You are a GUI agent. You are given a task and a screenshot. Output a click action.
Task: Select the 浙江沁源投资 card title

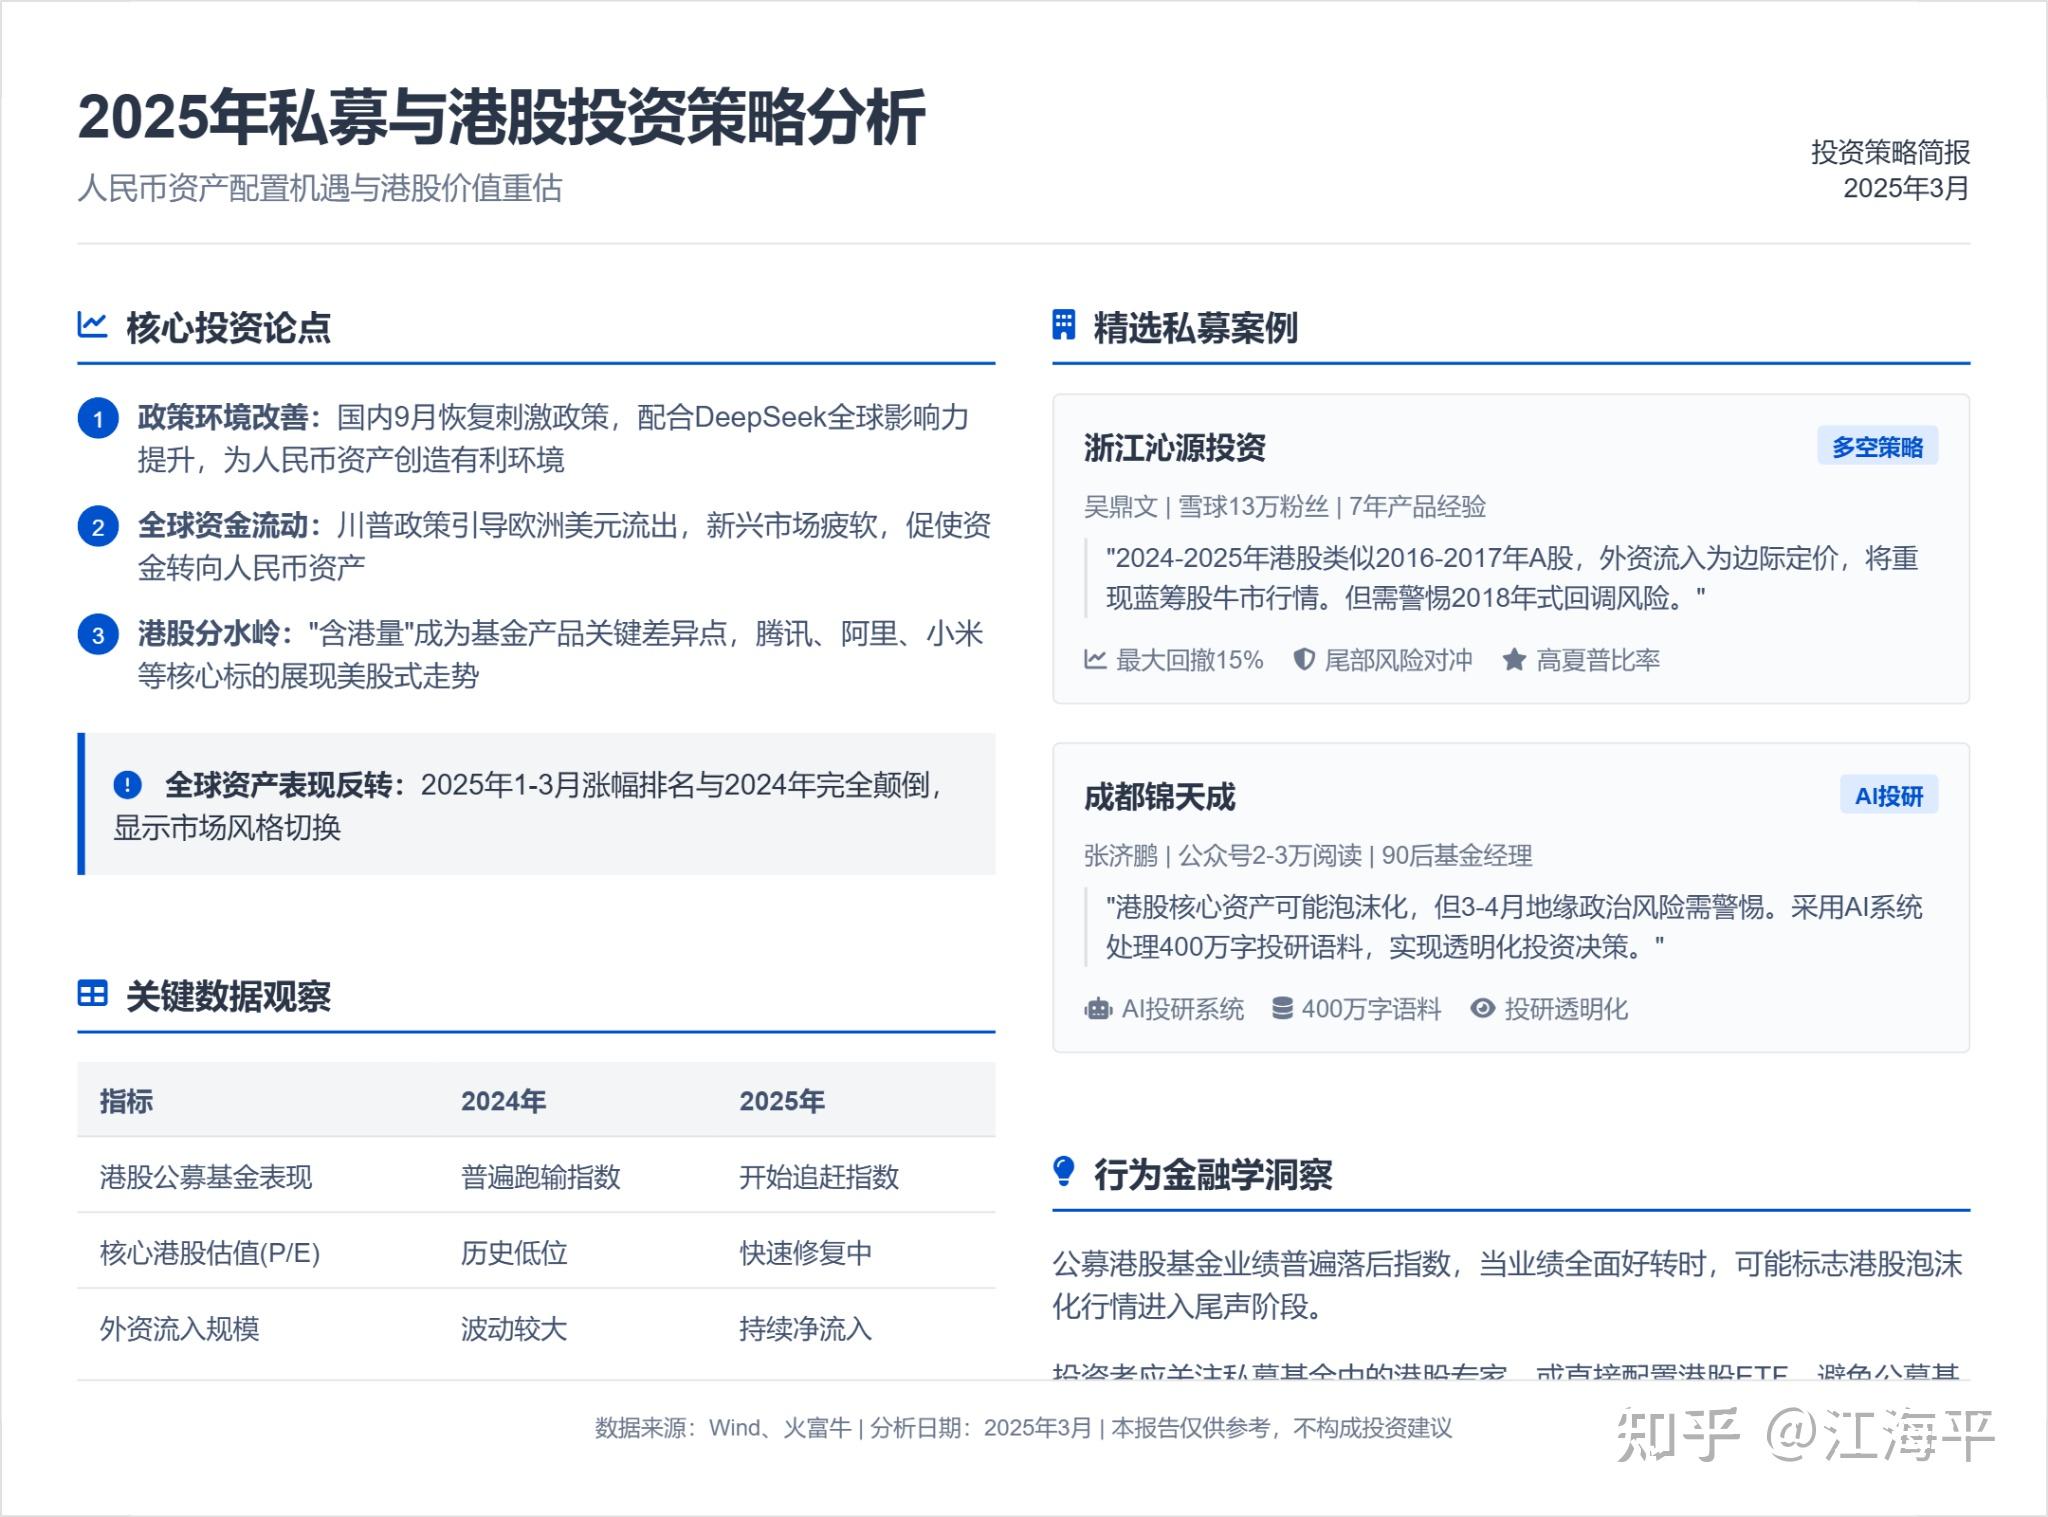click(1175, 447)
